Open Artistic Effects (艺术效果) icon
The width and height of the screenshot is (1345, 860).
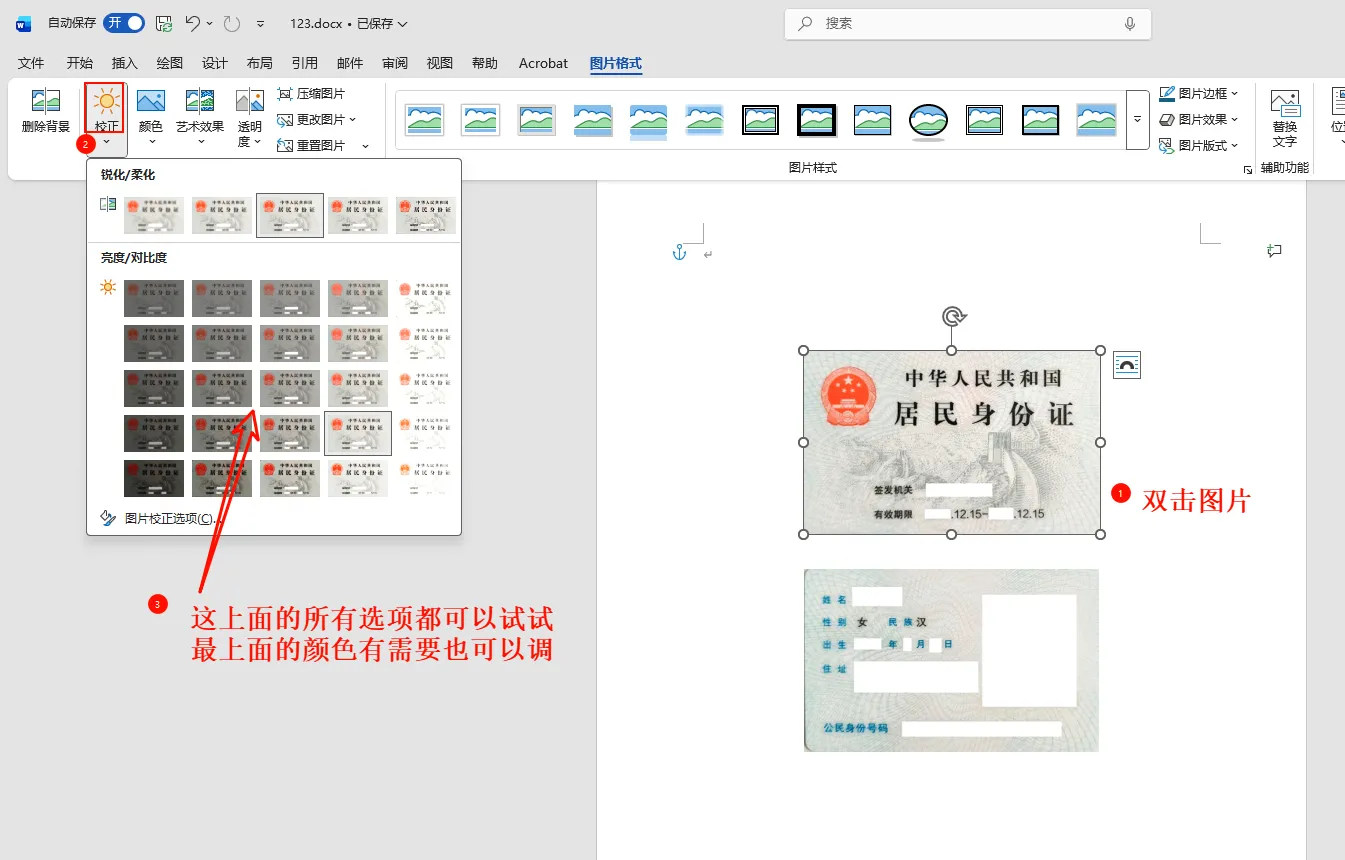click(x=200, y=101)
